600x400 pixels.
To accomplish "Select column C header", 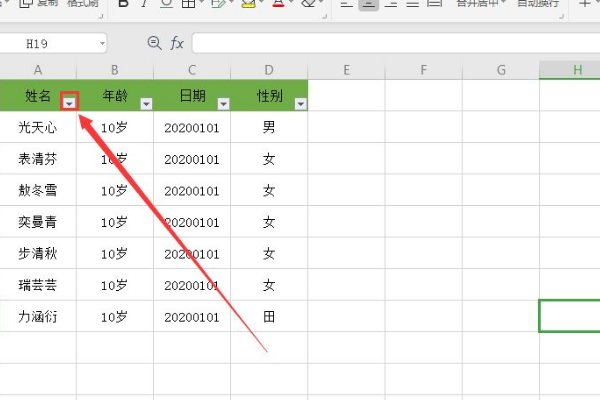I will click(x=192, y=70).
